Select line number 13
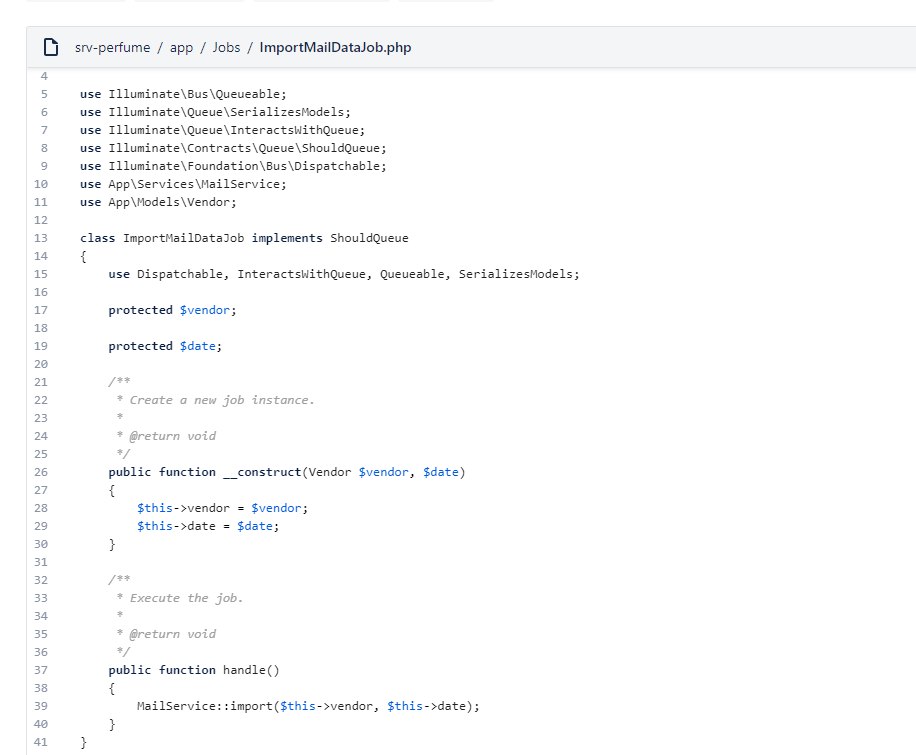The width and height of the screenshot is (916, 755). [40, 238]
